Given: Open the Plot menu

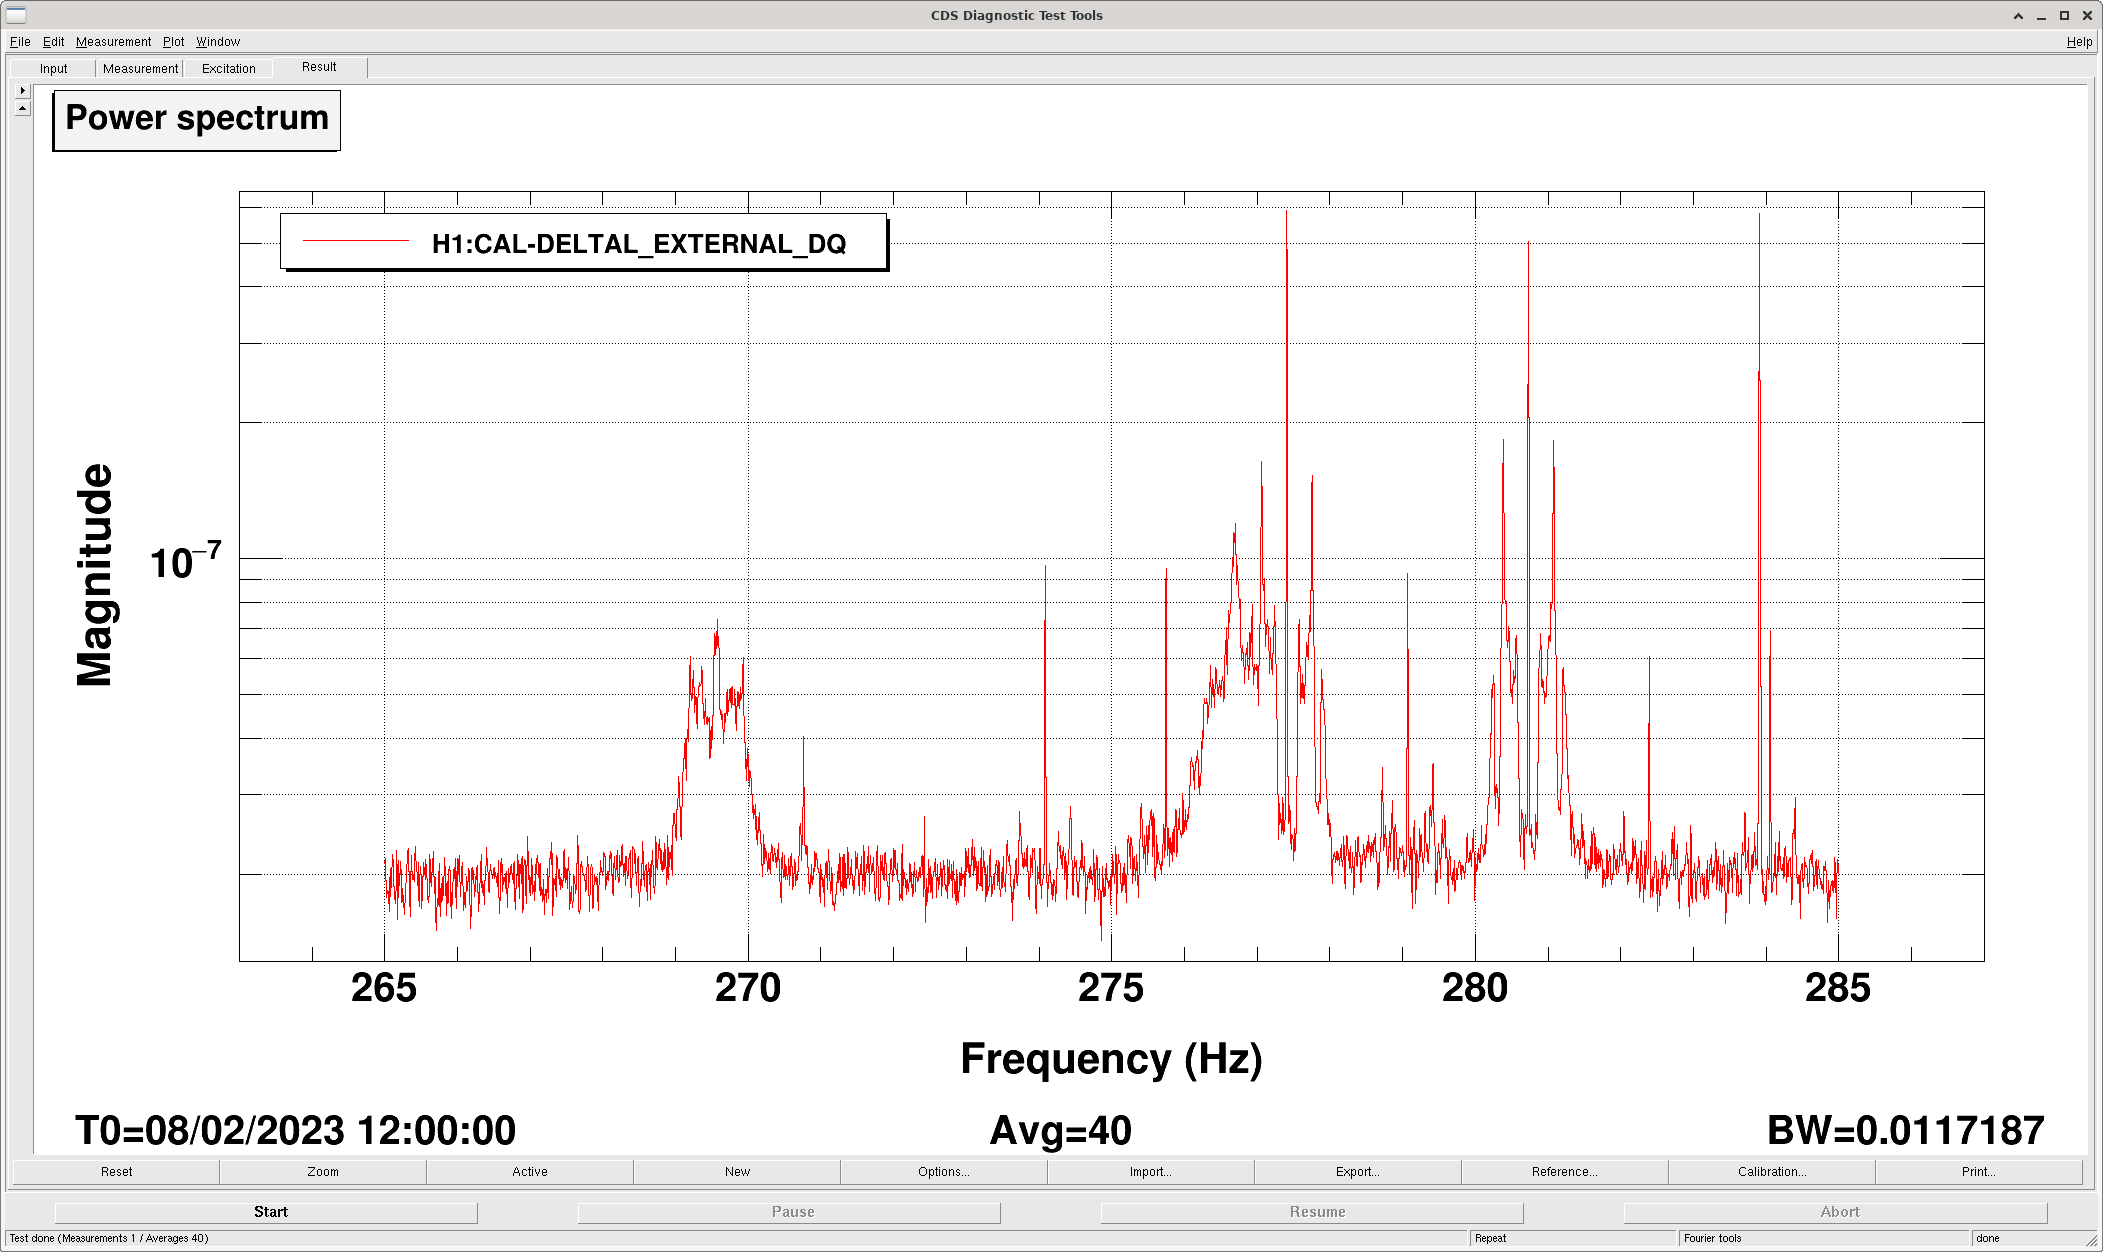Looking at the screenshot, I should (173, 42).
